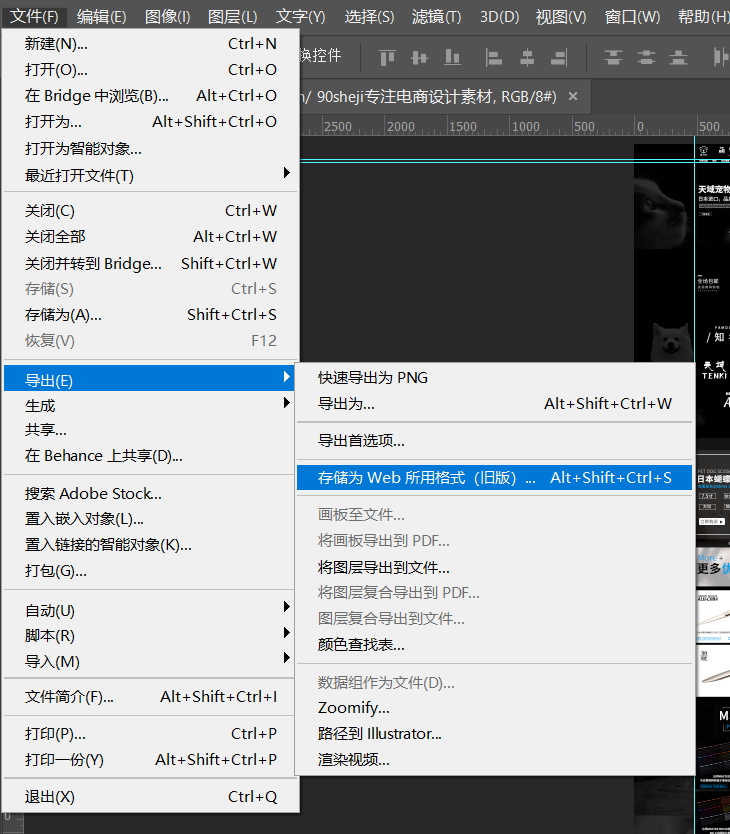Open 文件简介(F)... entry
Viewport: 730px width, 834px height.
[149, 697]
